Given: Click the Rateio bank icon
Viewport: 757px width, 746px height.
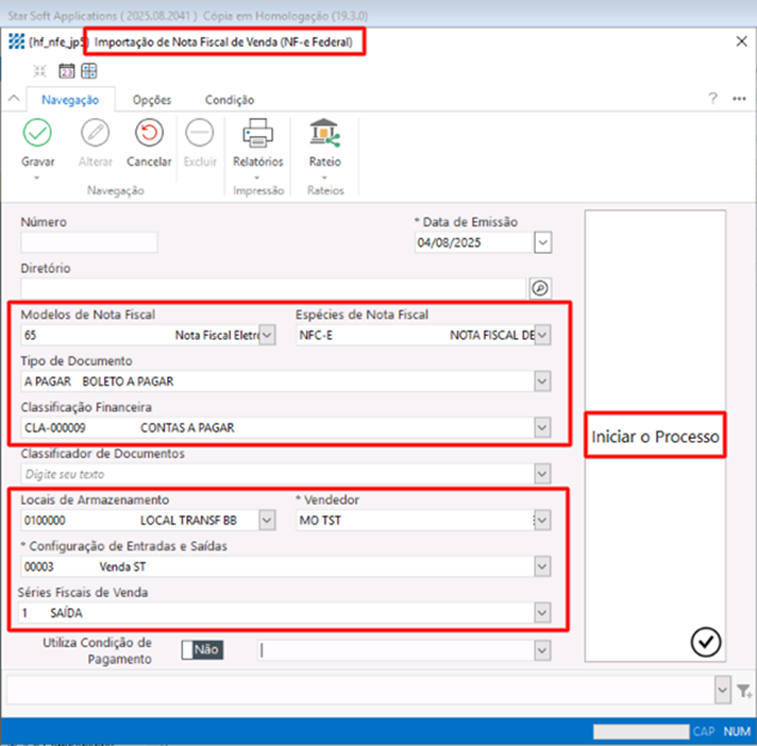Looking at the screenshot, I should pos(324,132).
